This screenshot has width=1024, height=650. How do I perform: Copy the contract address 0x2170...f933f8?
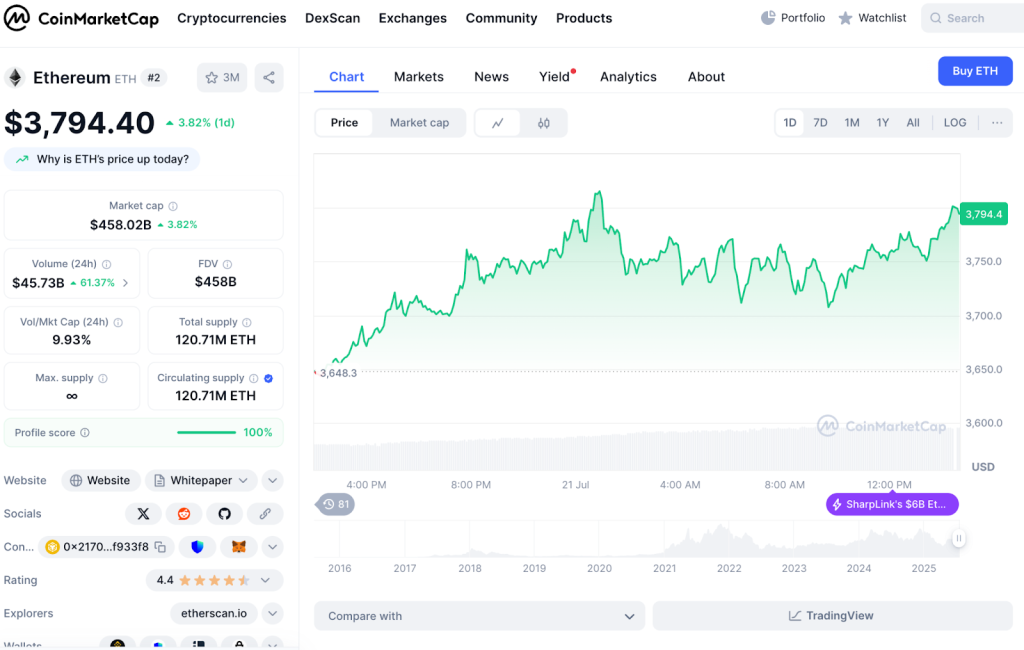[160, 547]
